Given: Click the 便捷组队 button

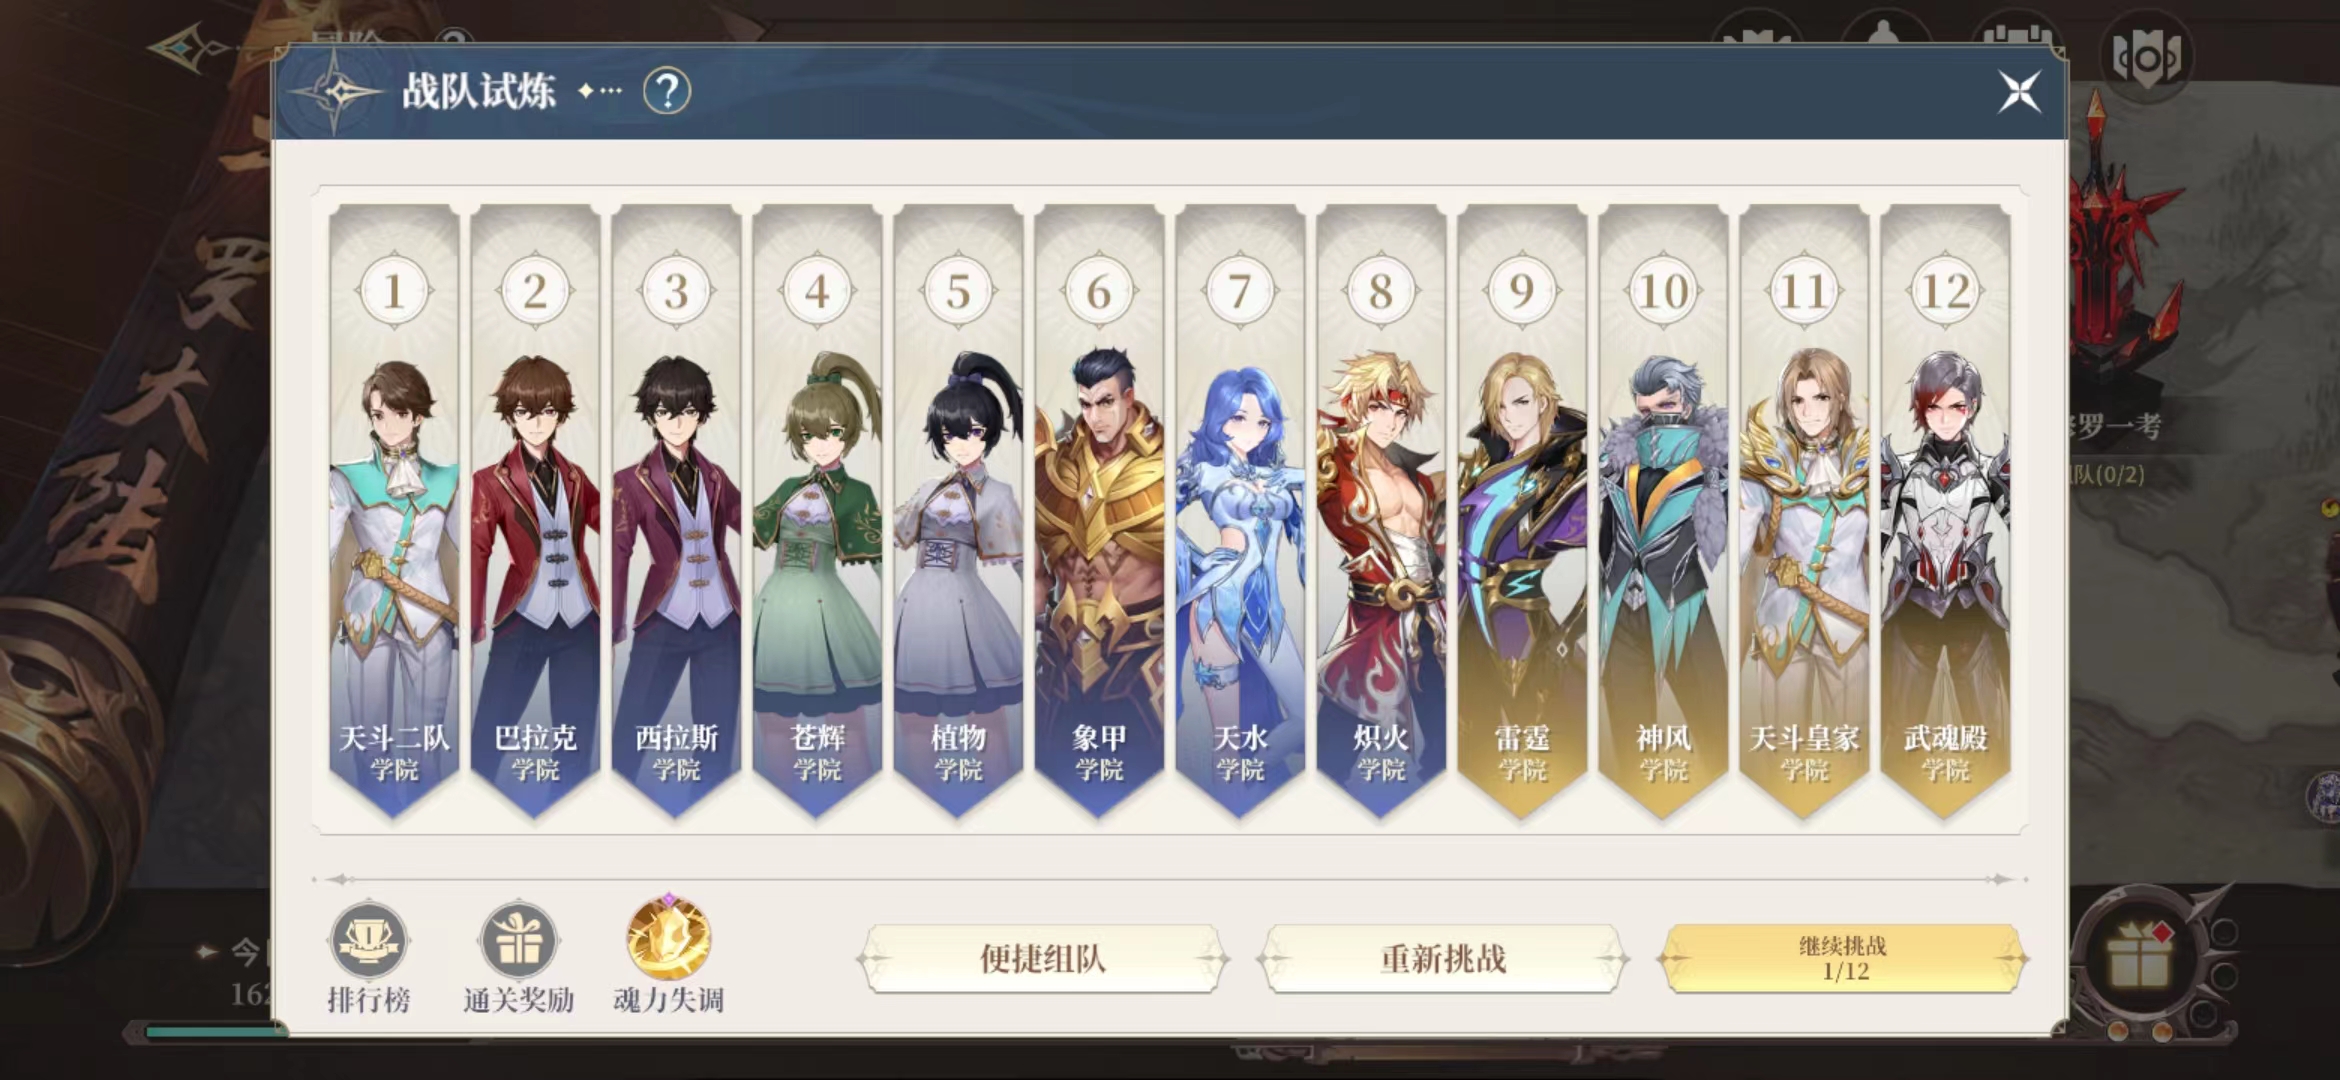Looking at the screenshot, I should click(1043, 959).
